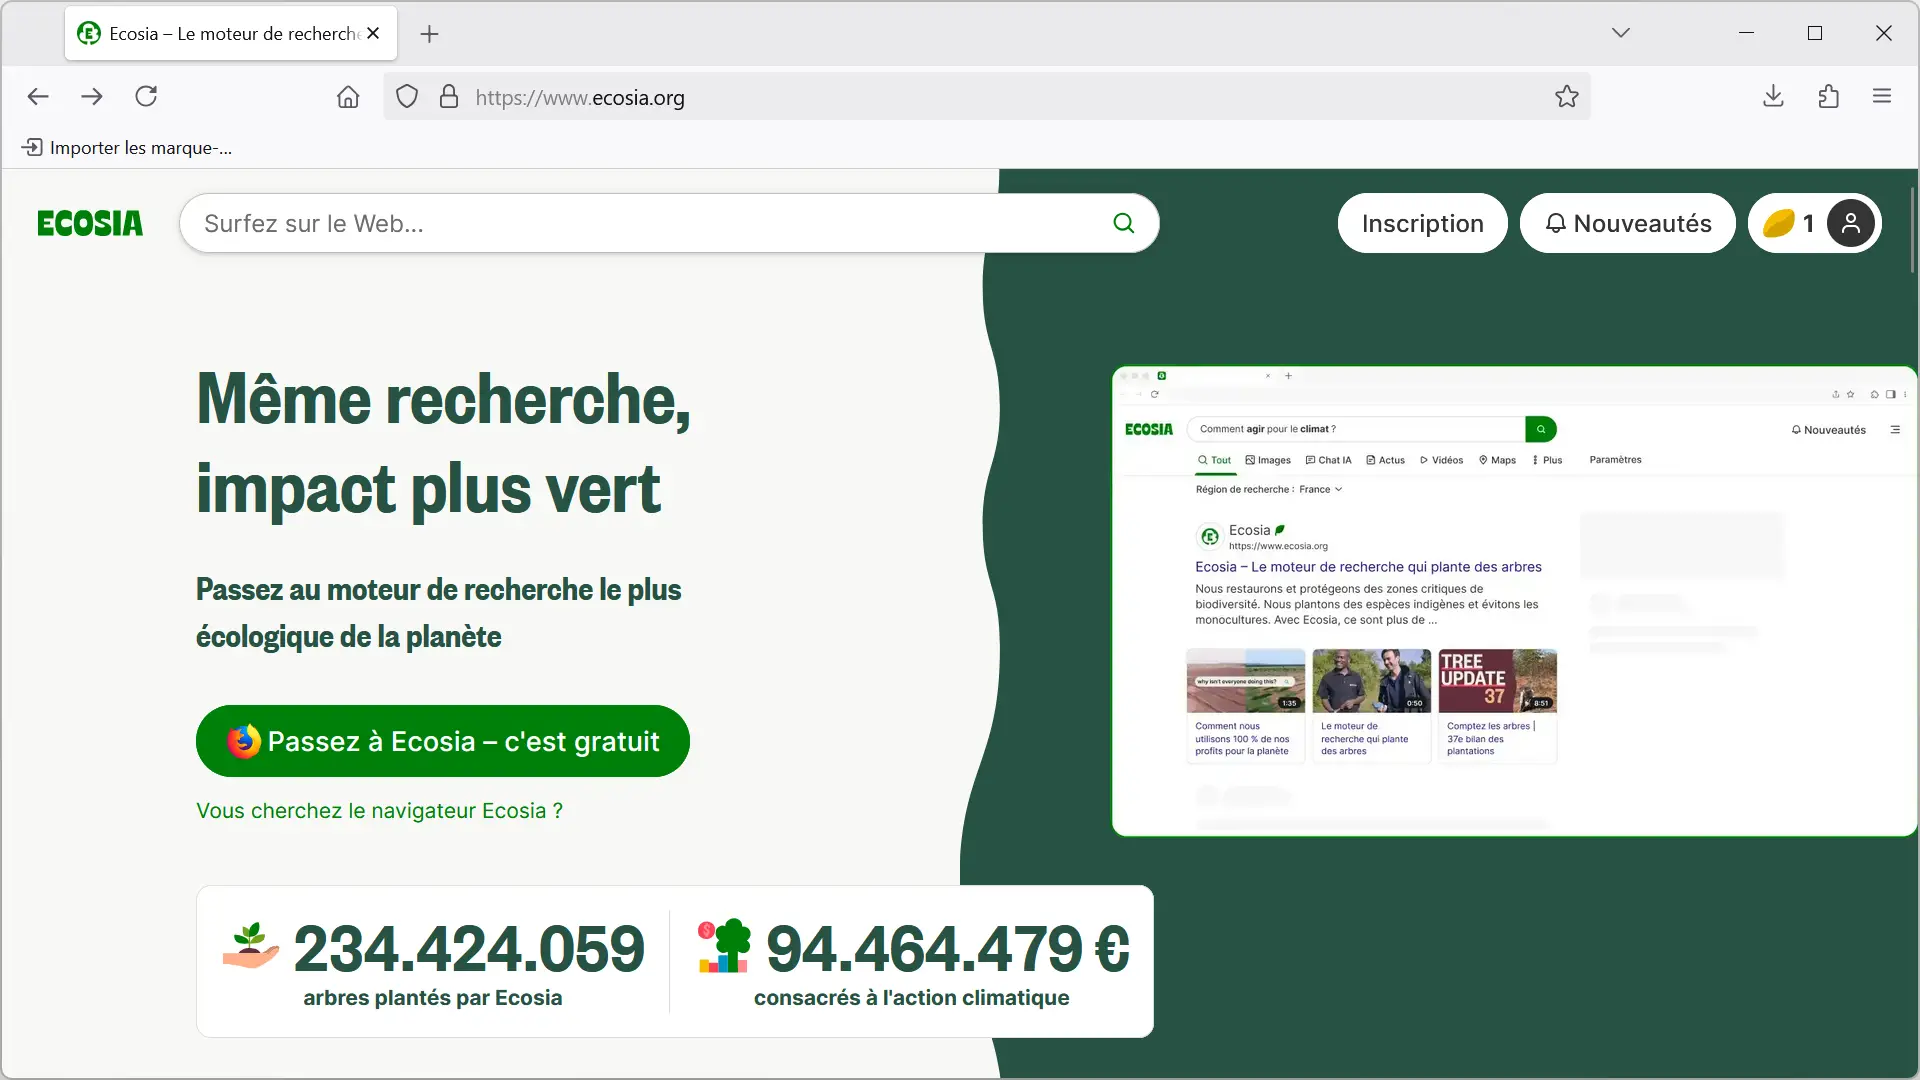
Task: Click the green search button in preview
Action: (x=1541, y=429)
